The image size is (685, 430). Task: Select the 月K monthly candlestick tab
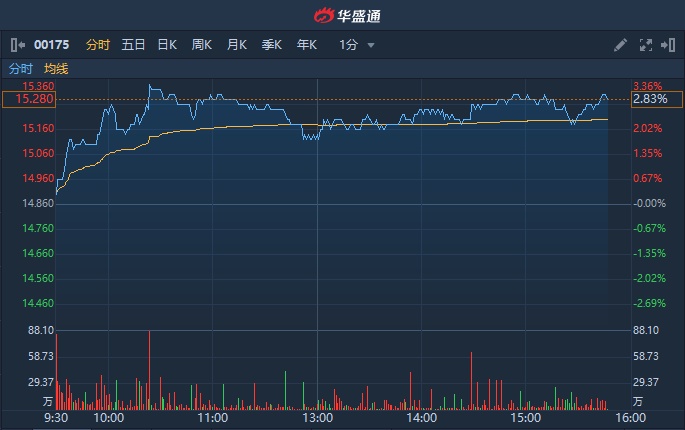237,45
